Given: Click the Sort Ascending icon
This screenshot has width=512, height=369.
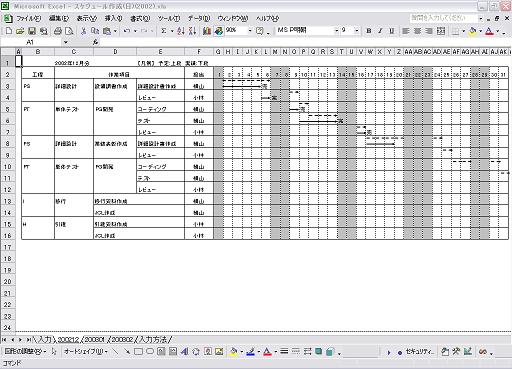Looking at the screenshot, I should click(x=181, y=31).
